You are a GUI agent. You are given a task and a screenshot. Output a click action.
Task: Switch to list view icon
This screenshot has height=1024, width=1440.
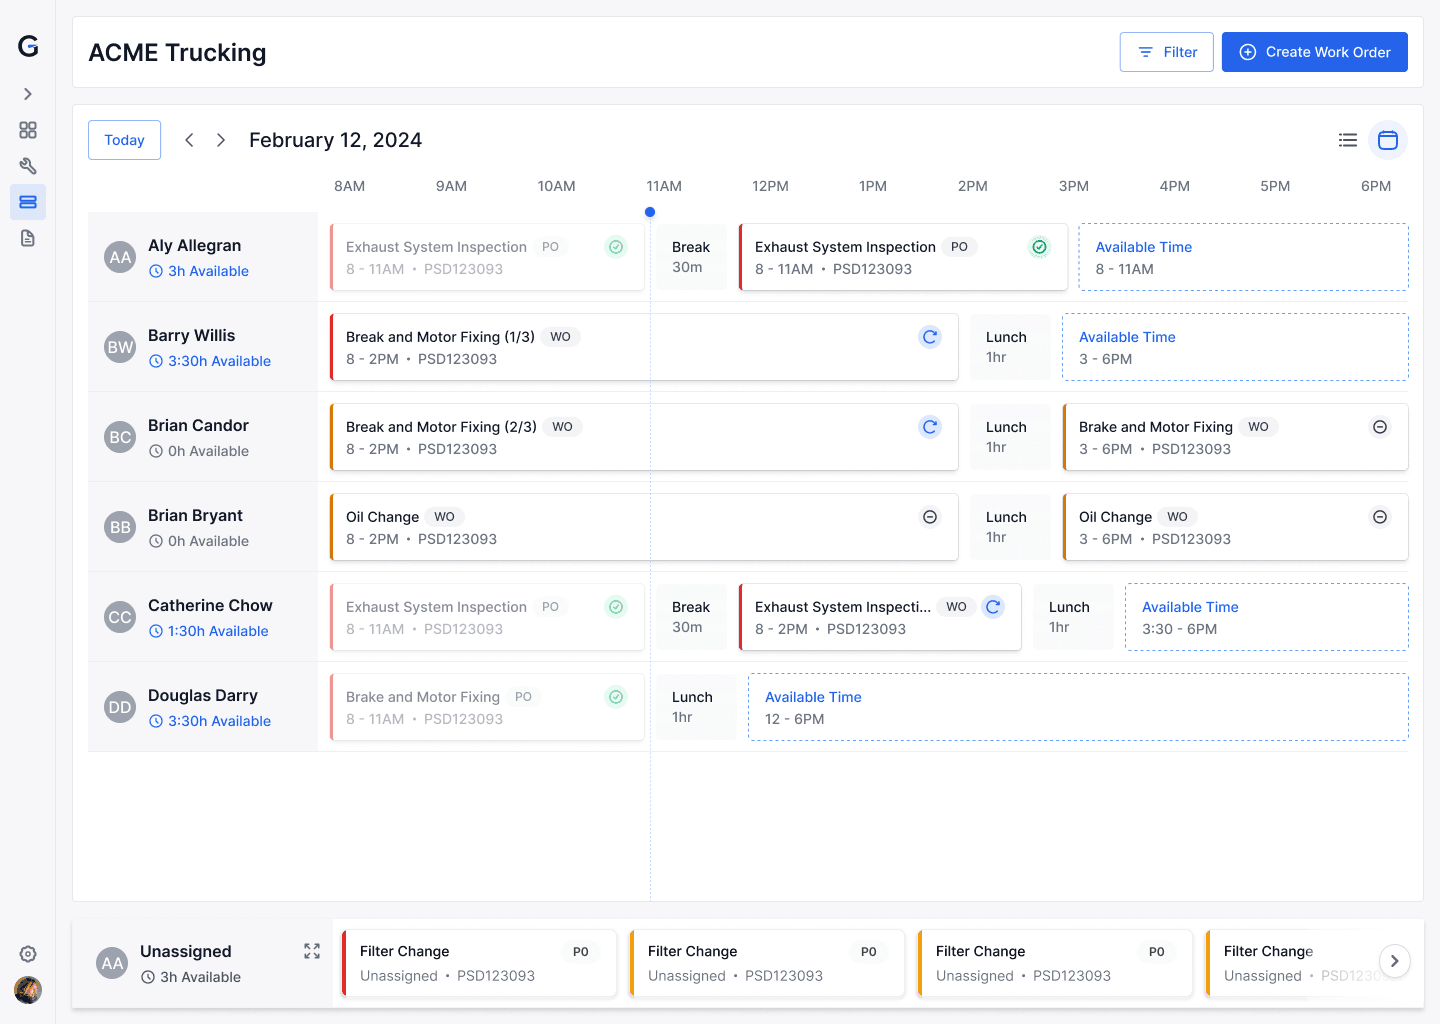(x=1348, y=140)
